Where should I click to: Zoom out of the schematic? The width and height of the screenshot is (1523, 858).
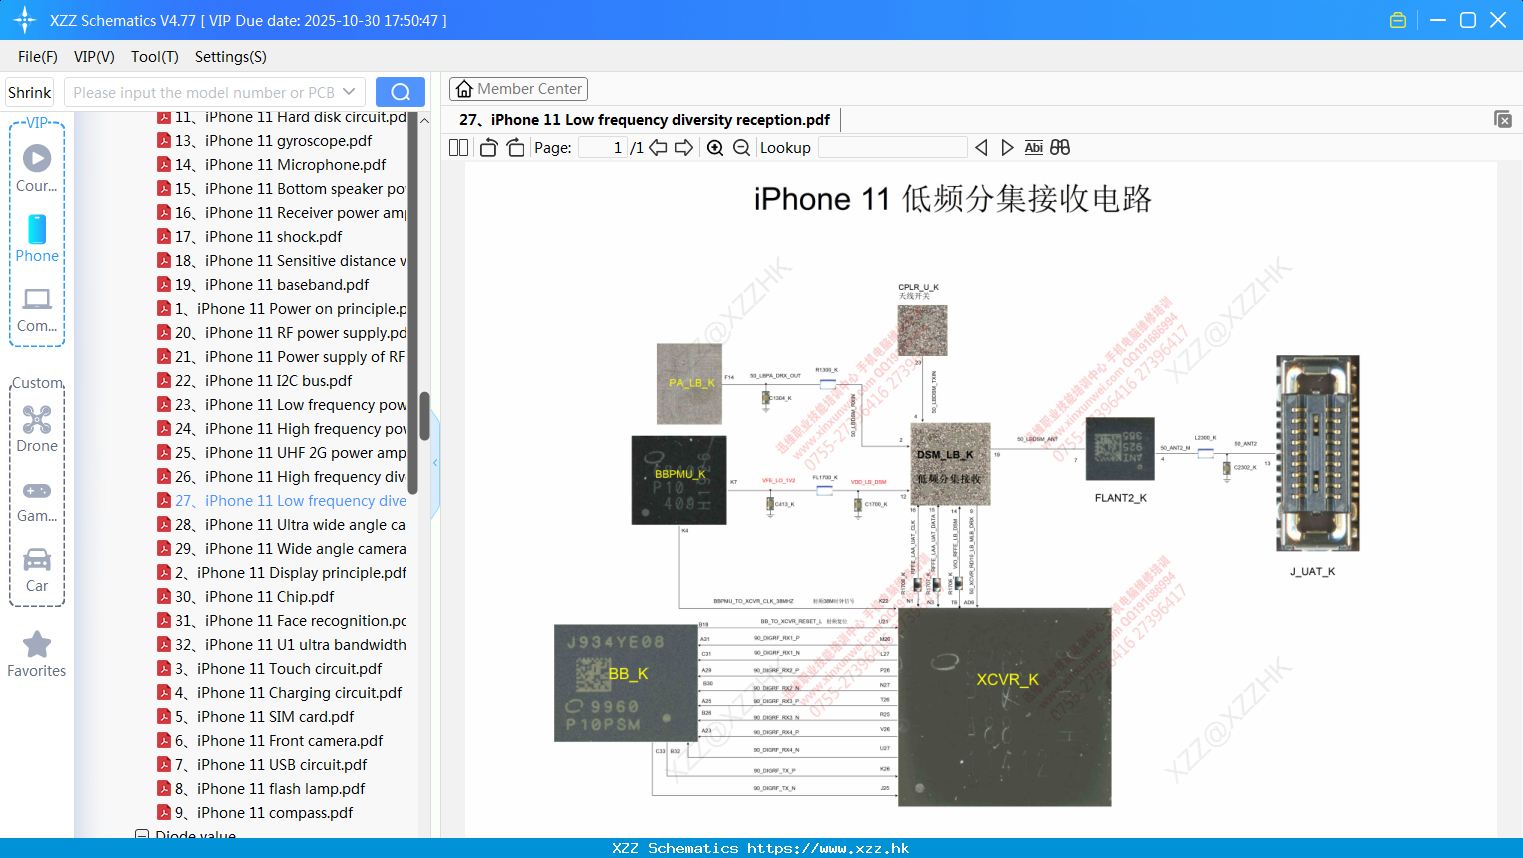click(741, 148)
